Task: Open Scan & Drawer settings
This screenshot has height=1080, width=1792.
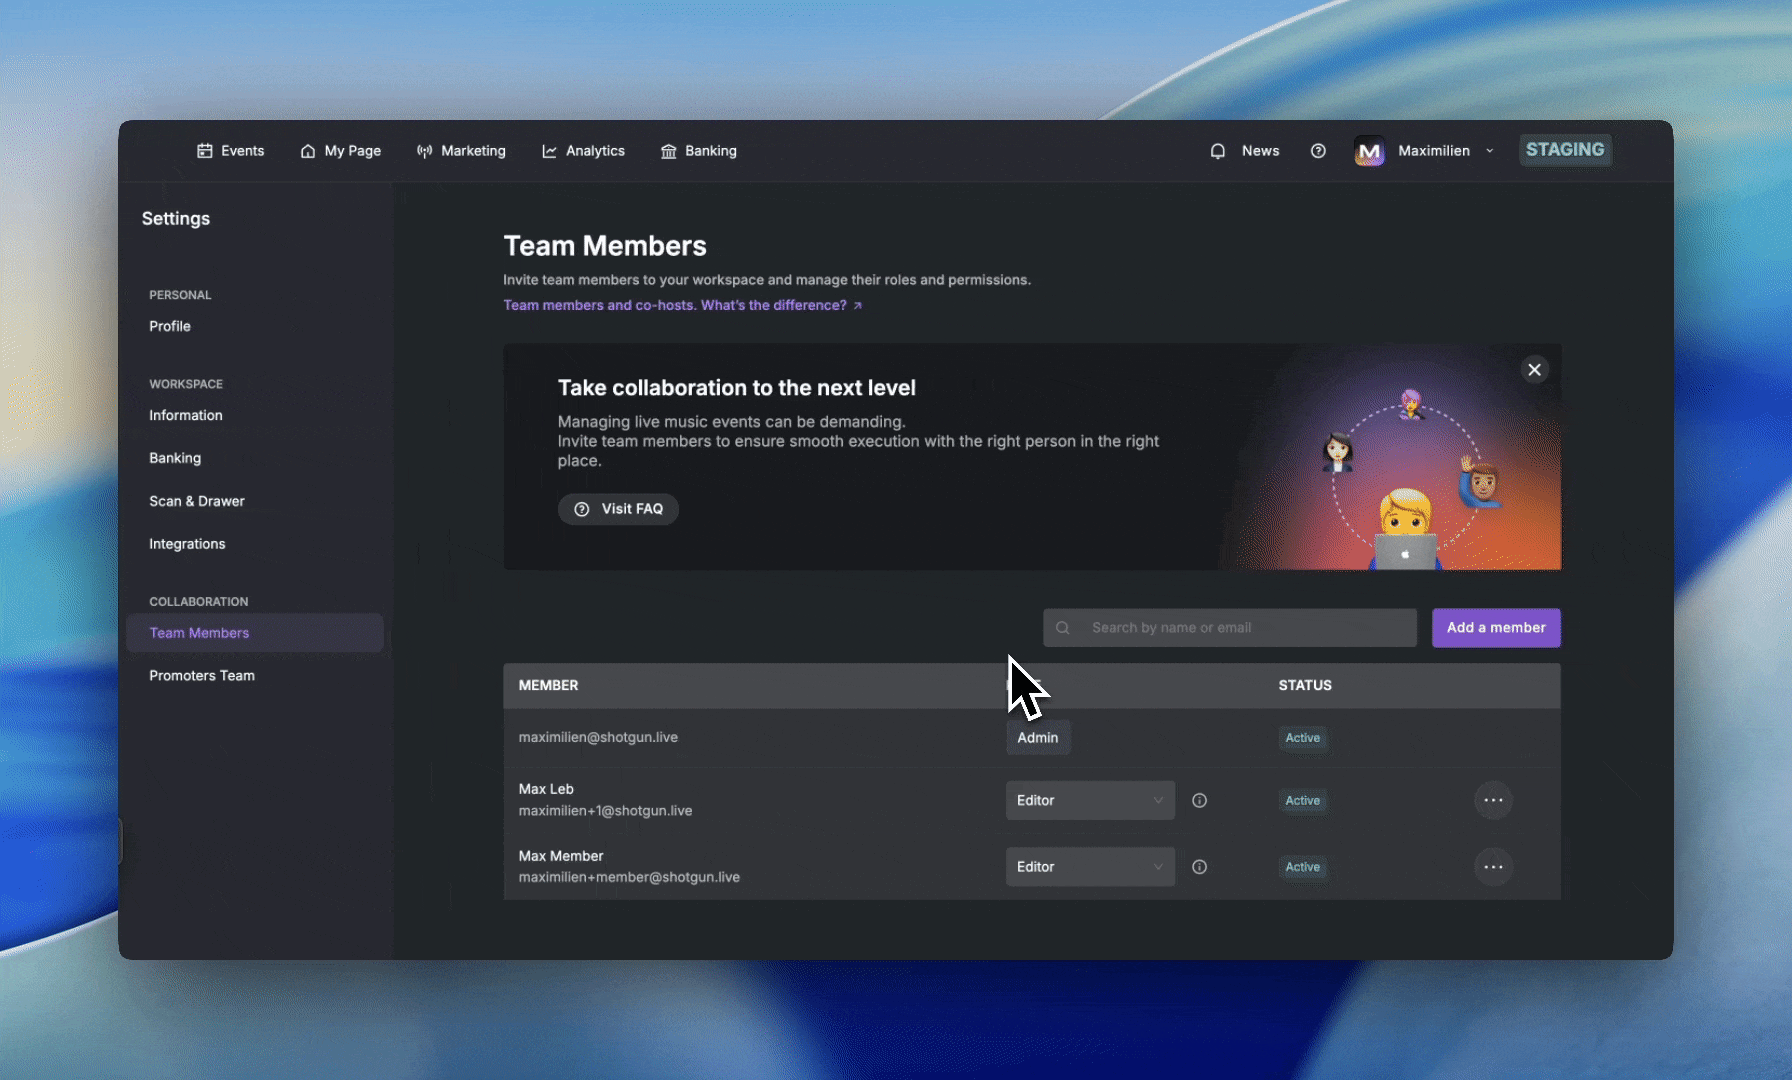Action: coord(197,501)
